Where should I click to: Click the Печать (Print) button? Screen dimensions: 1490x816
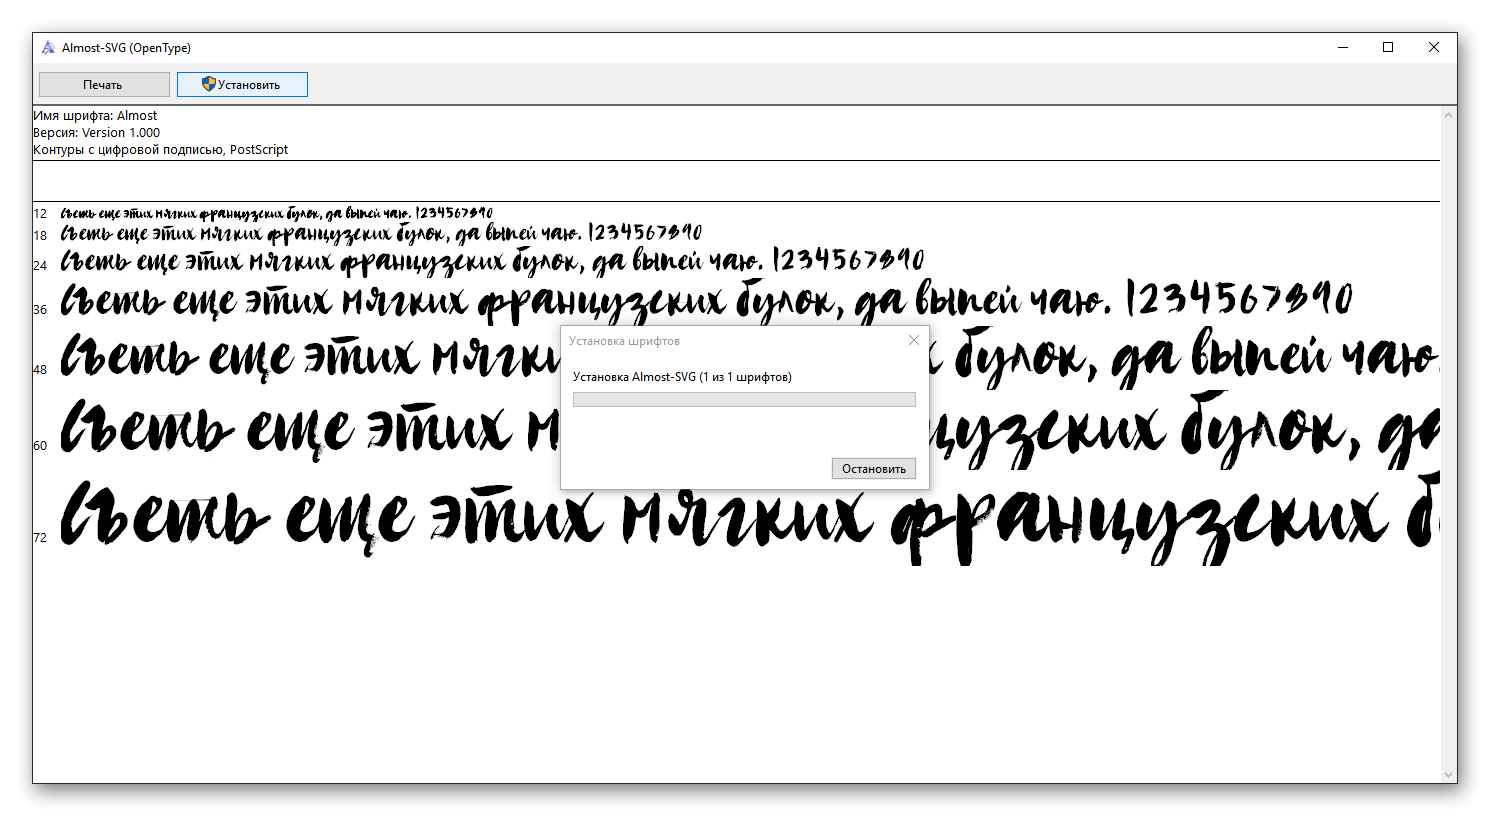[x=104, y=85]
